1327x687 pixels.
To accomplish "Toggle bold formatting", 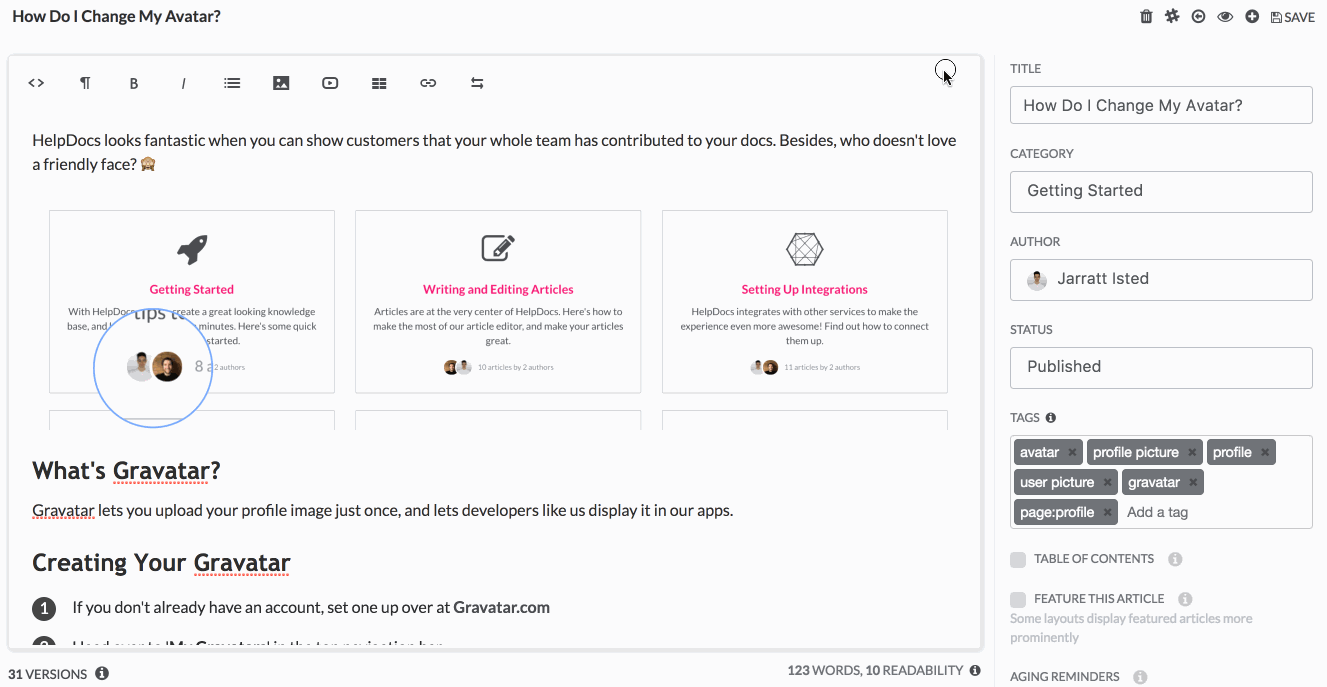I will click(134, 83).
